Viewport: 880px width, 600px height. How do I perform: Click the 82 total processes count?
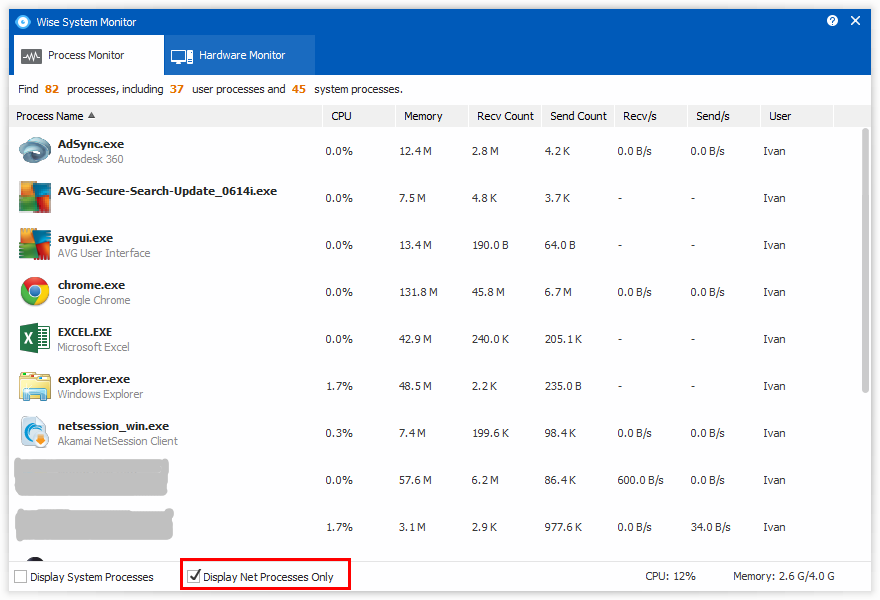pyautogui.click(x=52, y=89)
